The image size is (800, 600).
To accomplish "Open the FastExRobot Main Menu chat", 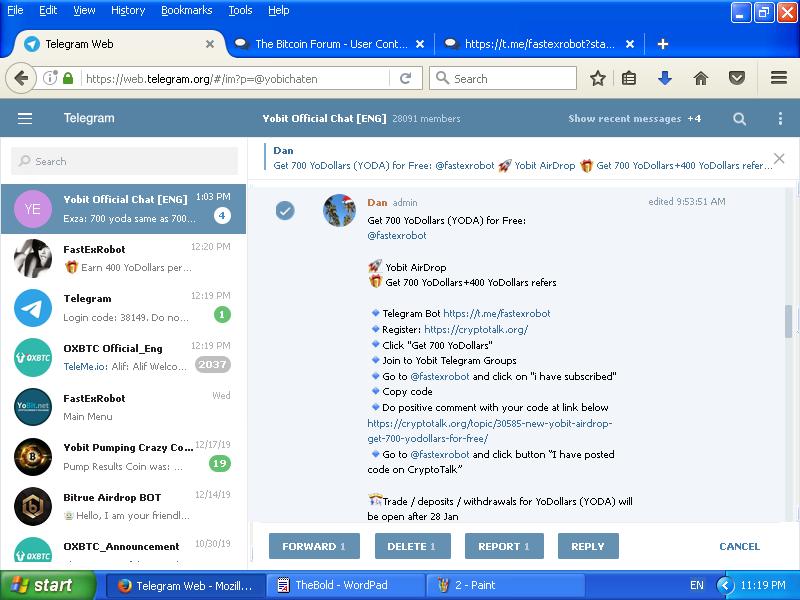I will point(123,407).
